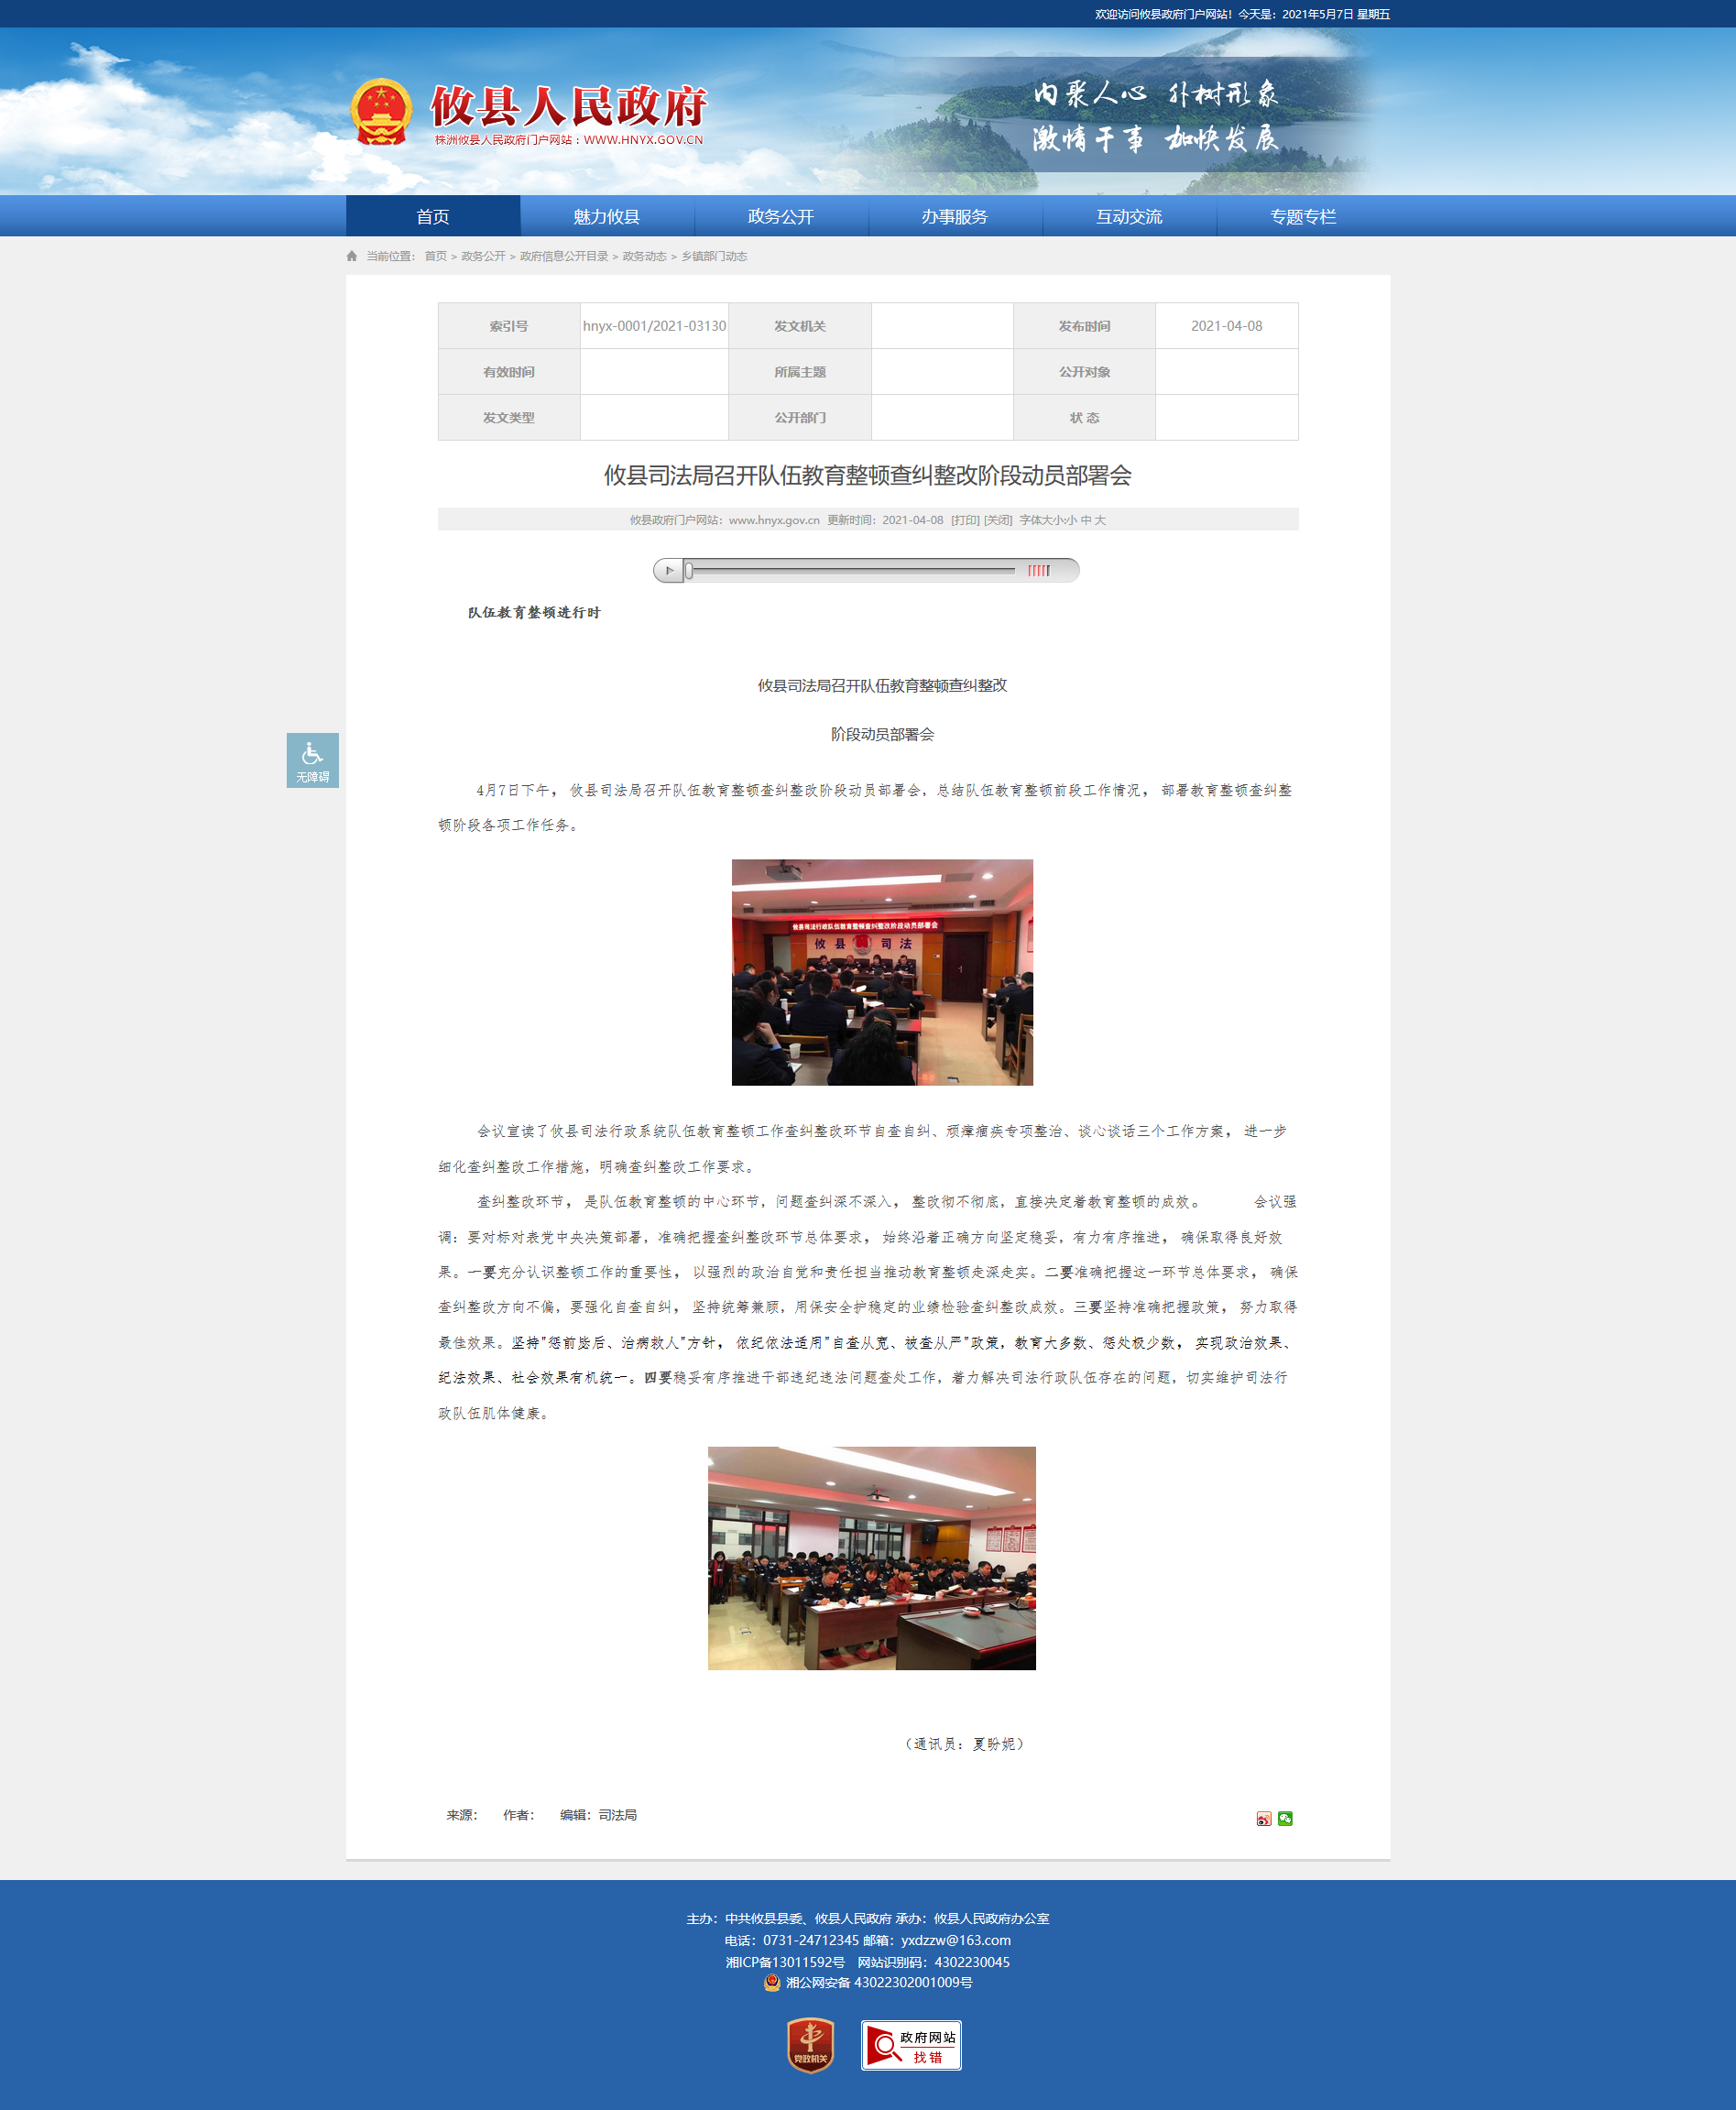Open 政府信息公开目录 breadcrumb link
The height and width of the screenshot is (2110, 1736).
pos(564,256)
